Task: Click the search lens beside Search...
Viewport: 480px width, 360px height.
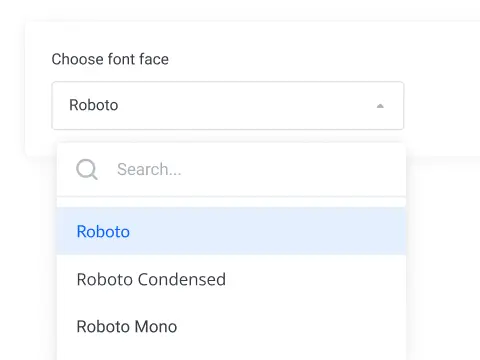Action: click(87, 169)
